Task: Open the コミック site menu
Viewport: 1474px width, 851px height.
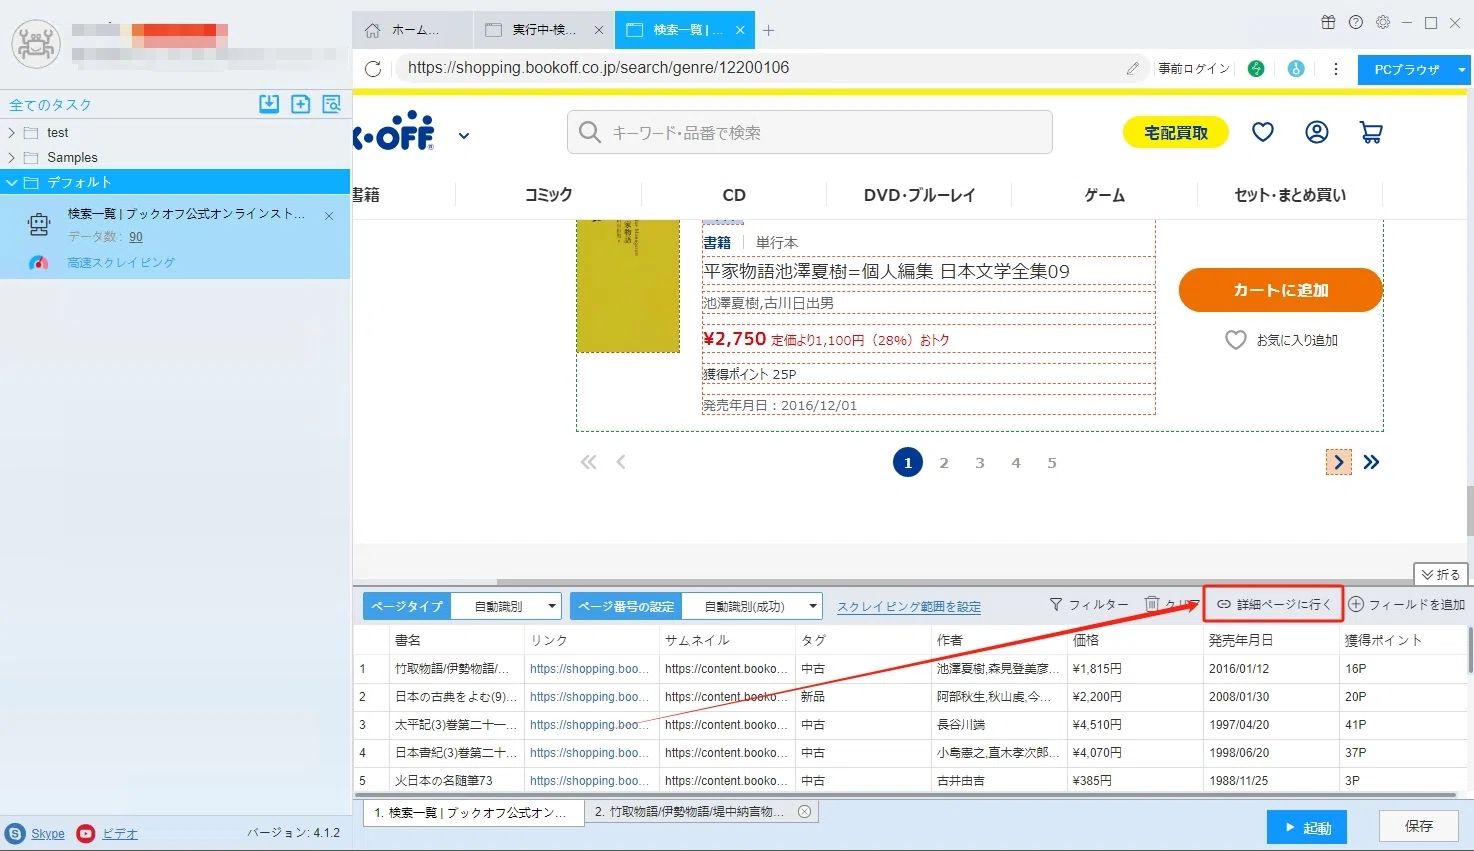Action: 548,195
